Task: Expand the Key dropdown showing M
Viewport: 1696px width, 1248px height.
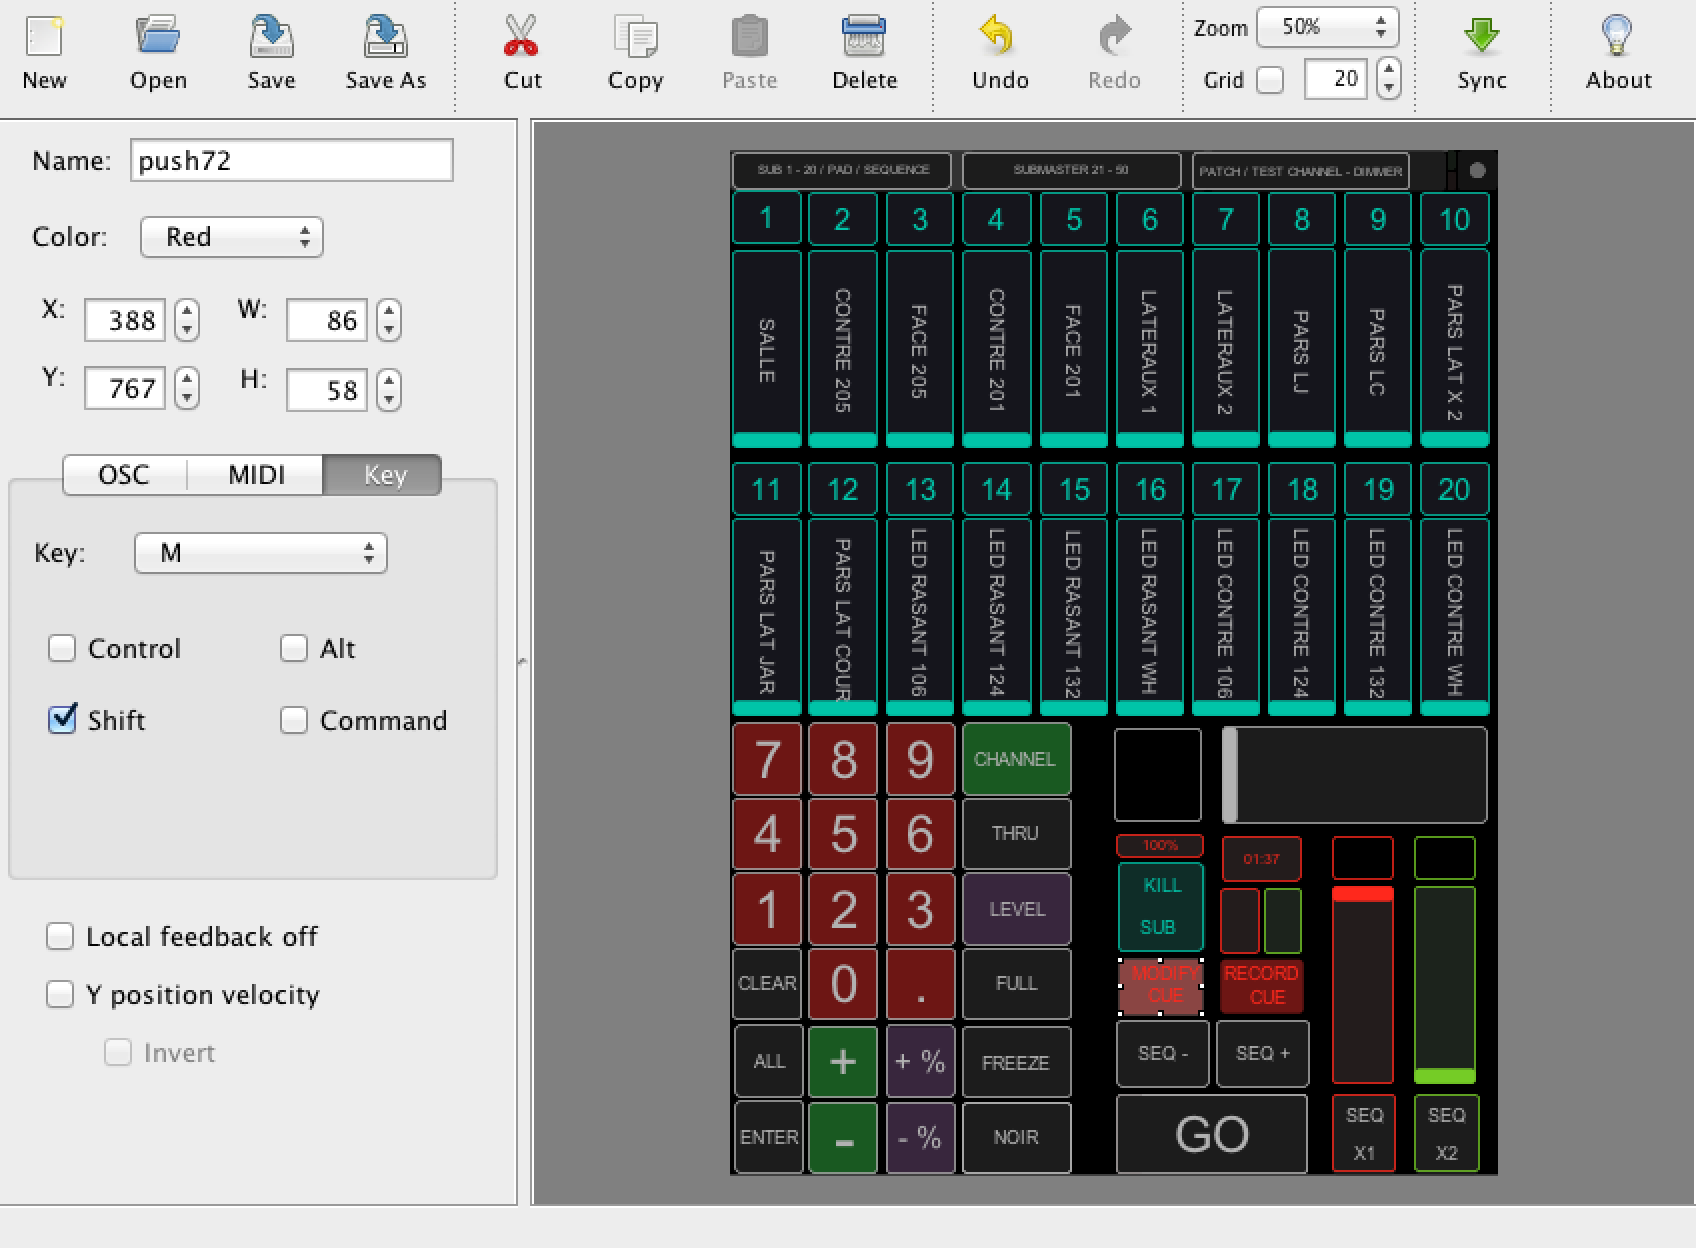Action: click(260, 553)
